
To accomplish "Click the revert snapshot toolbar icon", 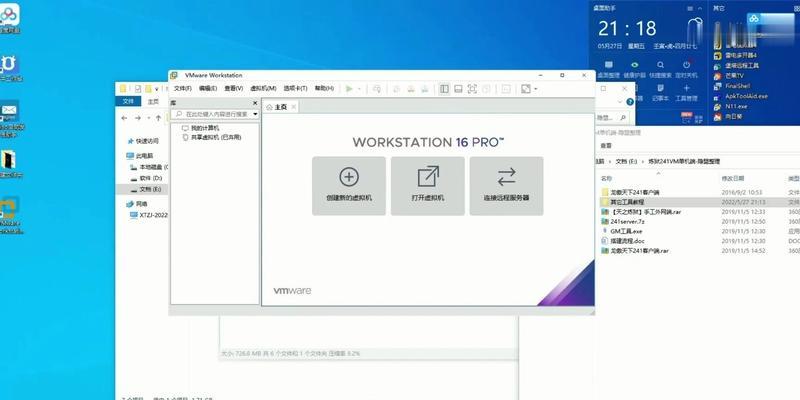I will tap(410, 89).
